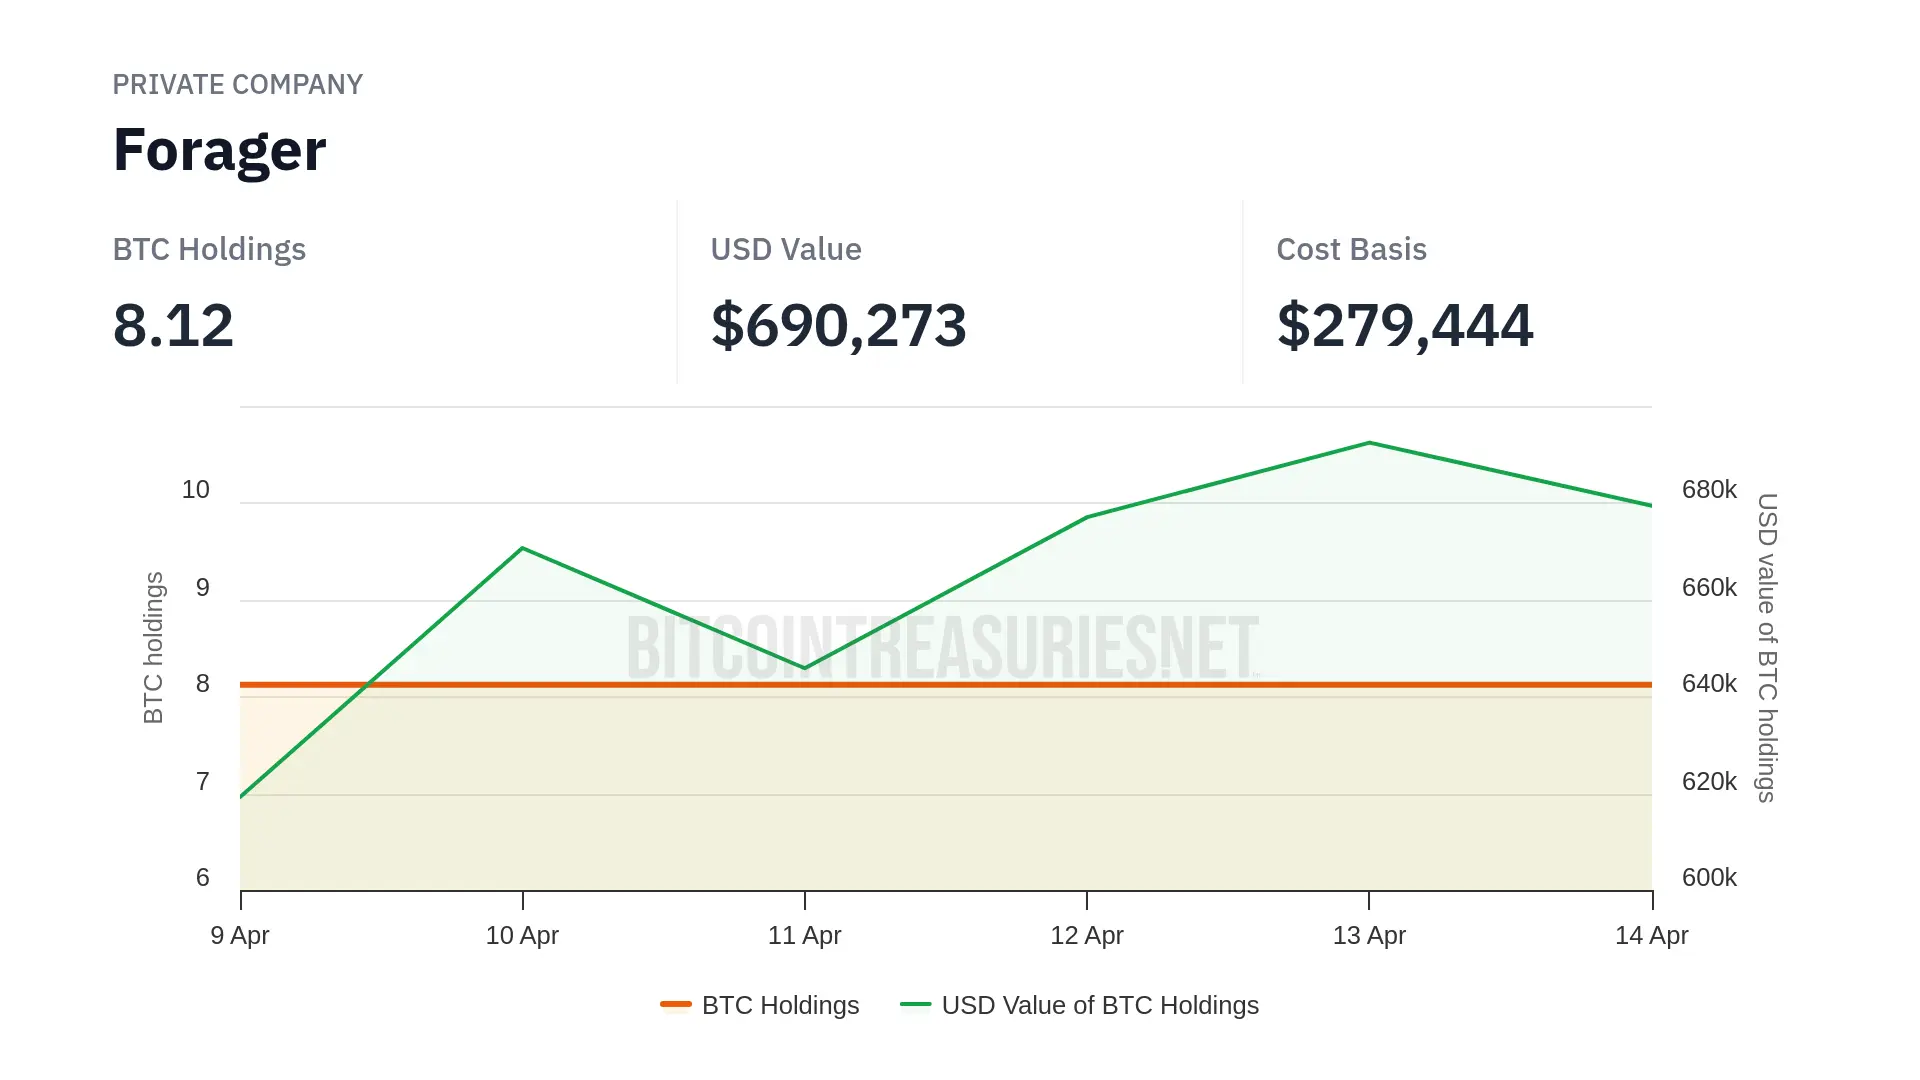The width and height of the screenshot is (1920, 1080).
Task: Click the Forager company heading
Action: (220, 150)
